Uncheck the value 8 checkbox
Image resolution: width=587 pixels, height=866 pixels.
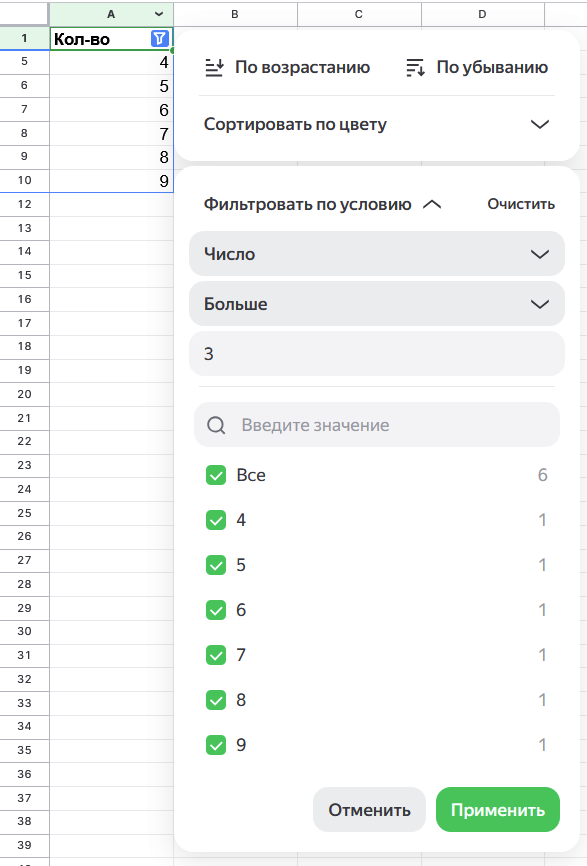tap(216, 700)
